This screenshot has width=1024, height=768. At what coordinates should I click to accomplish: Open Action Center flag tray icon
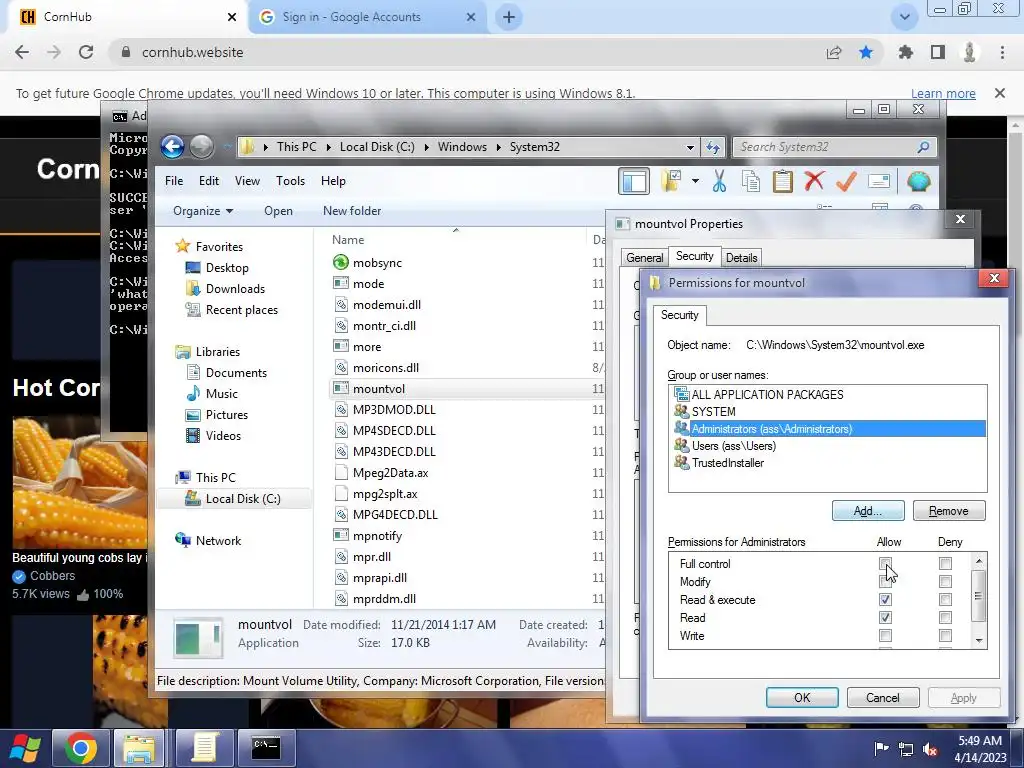pos(881,749)
